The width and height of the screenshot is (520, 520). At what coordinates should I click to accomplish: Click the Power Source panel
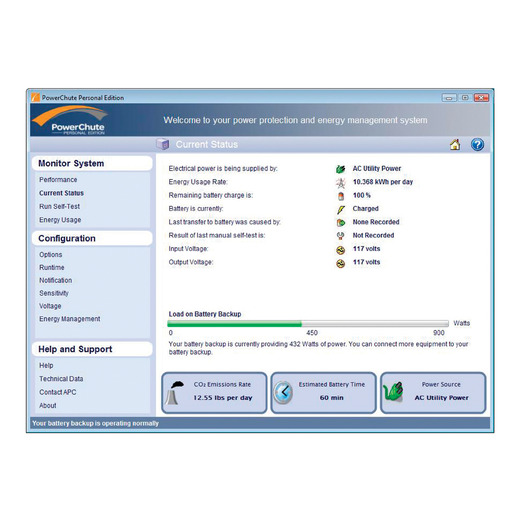(433, 393)
